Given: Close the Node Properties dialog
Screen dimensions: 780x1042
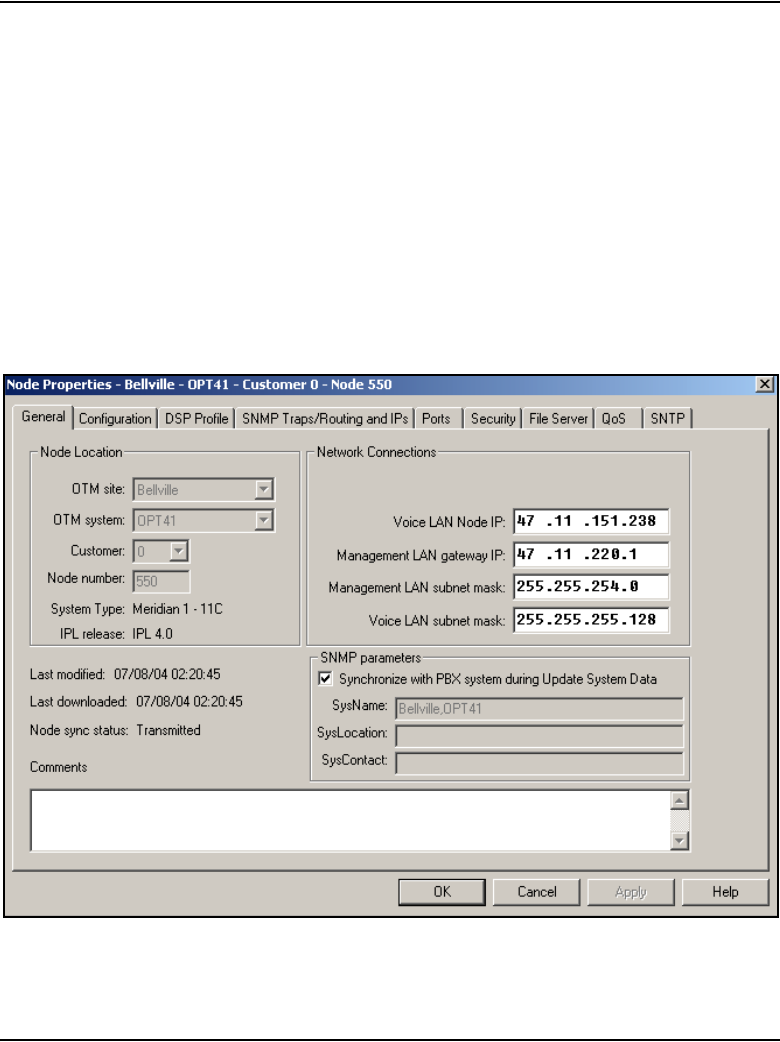Looking at the screenshot, I should coord(765,384).
